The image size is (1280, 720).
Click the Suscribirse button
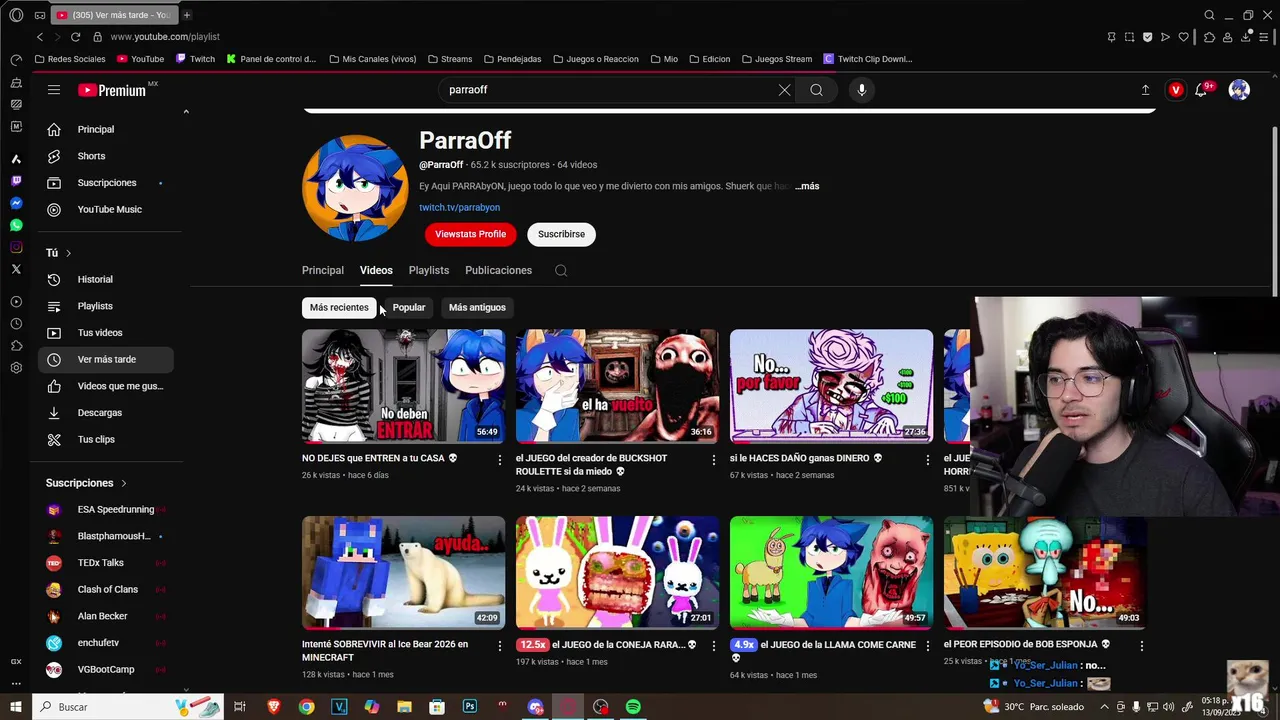[561, 234]
